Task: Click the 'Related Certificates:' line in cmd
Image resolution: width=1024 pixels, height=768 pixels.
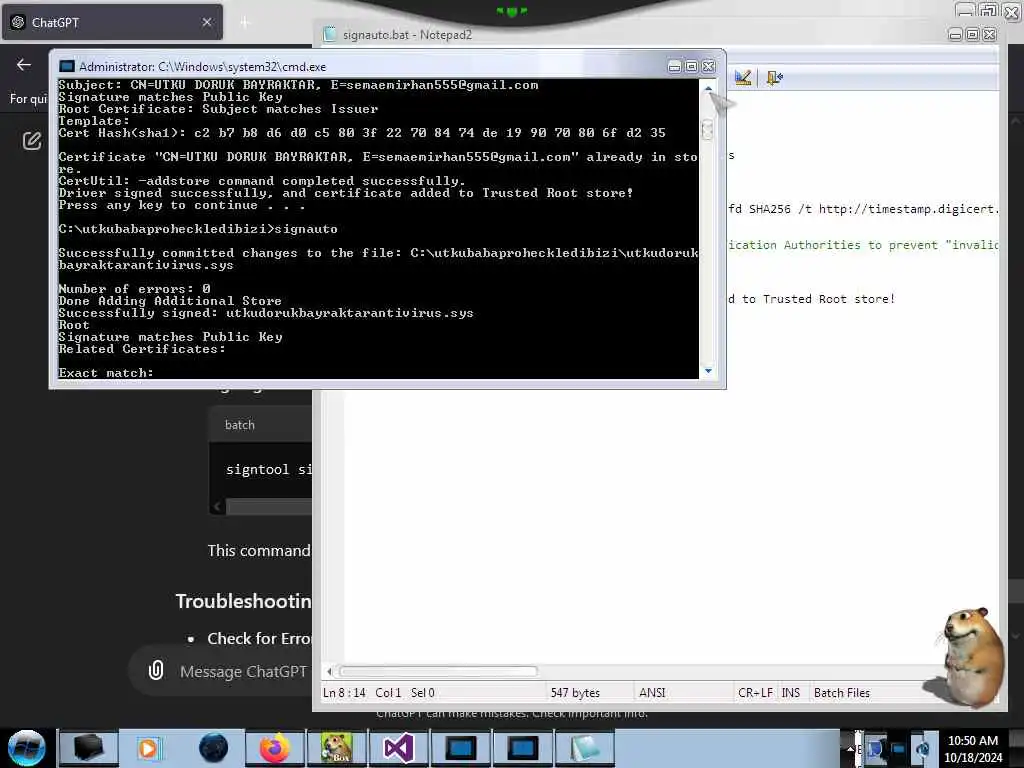Action: [142, 349]
